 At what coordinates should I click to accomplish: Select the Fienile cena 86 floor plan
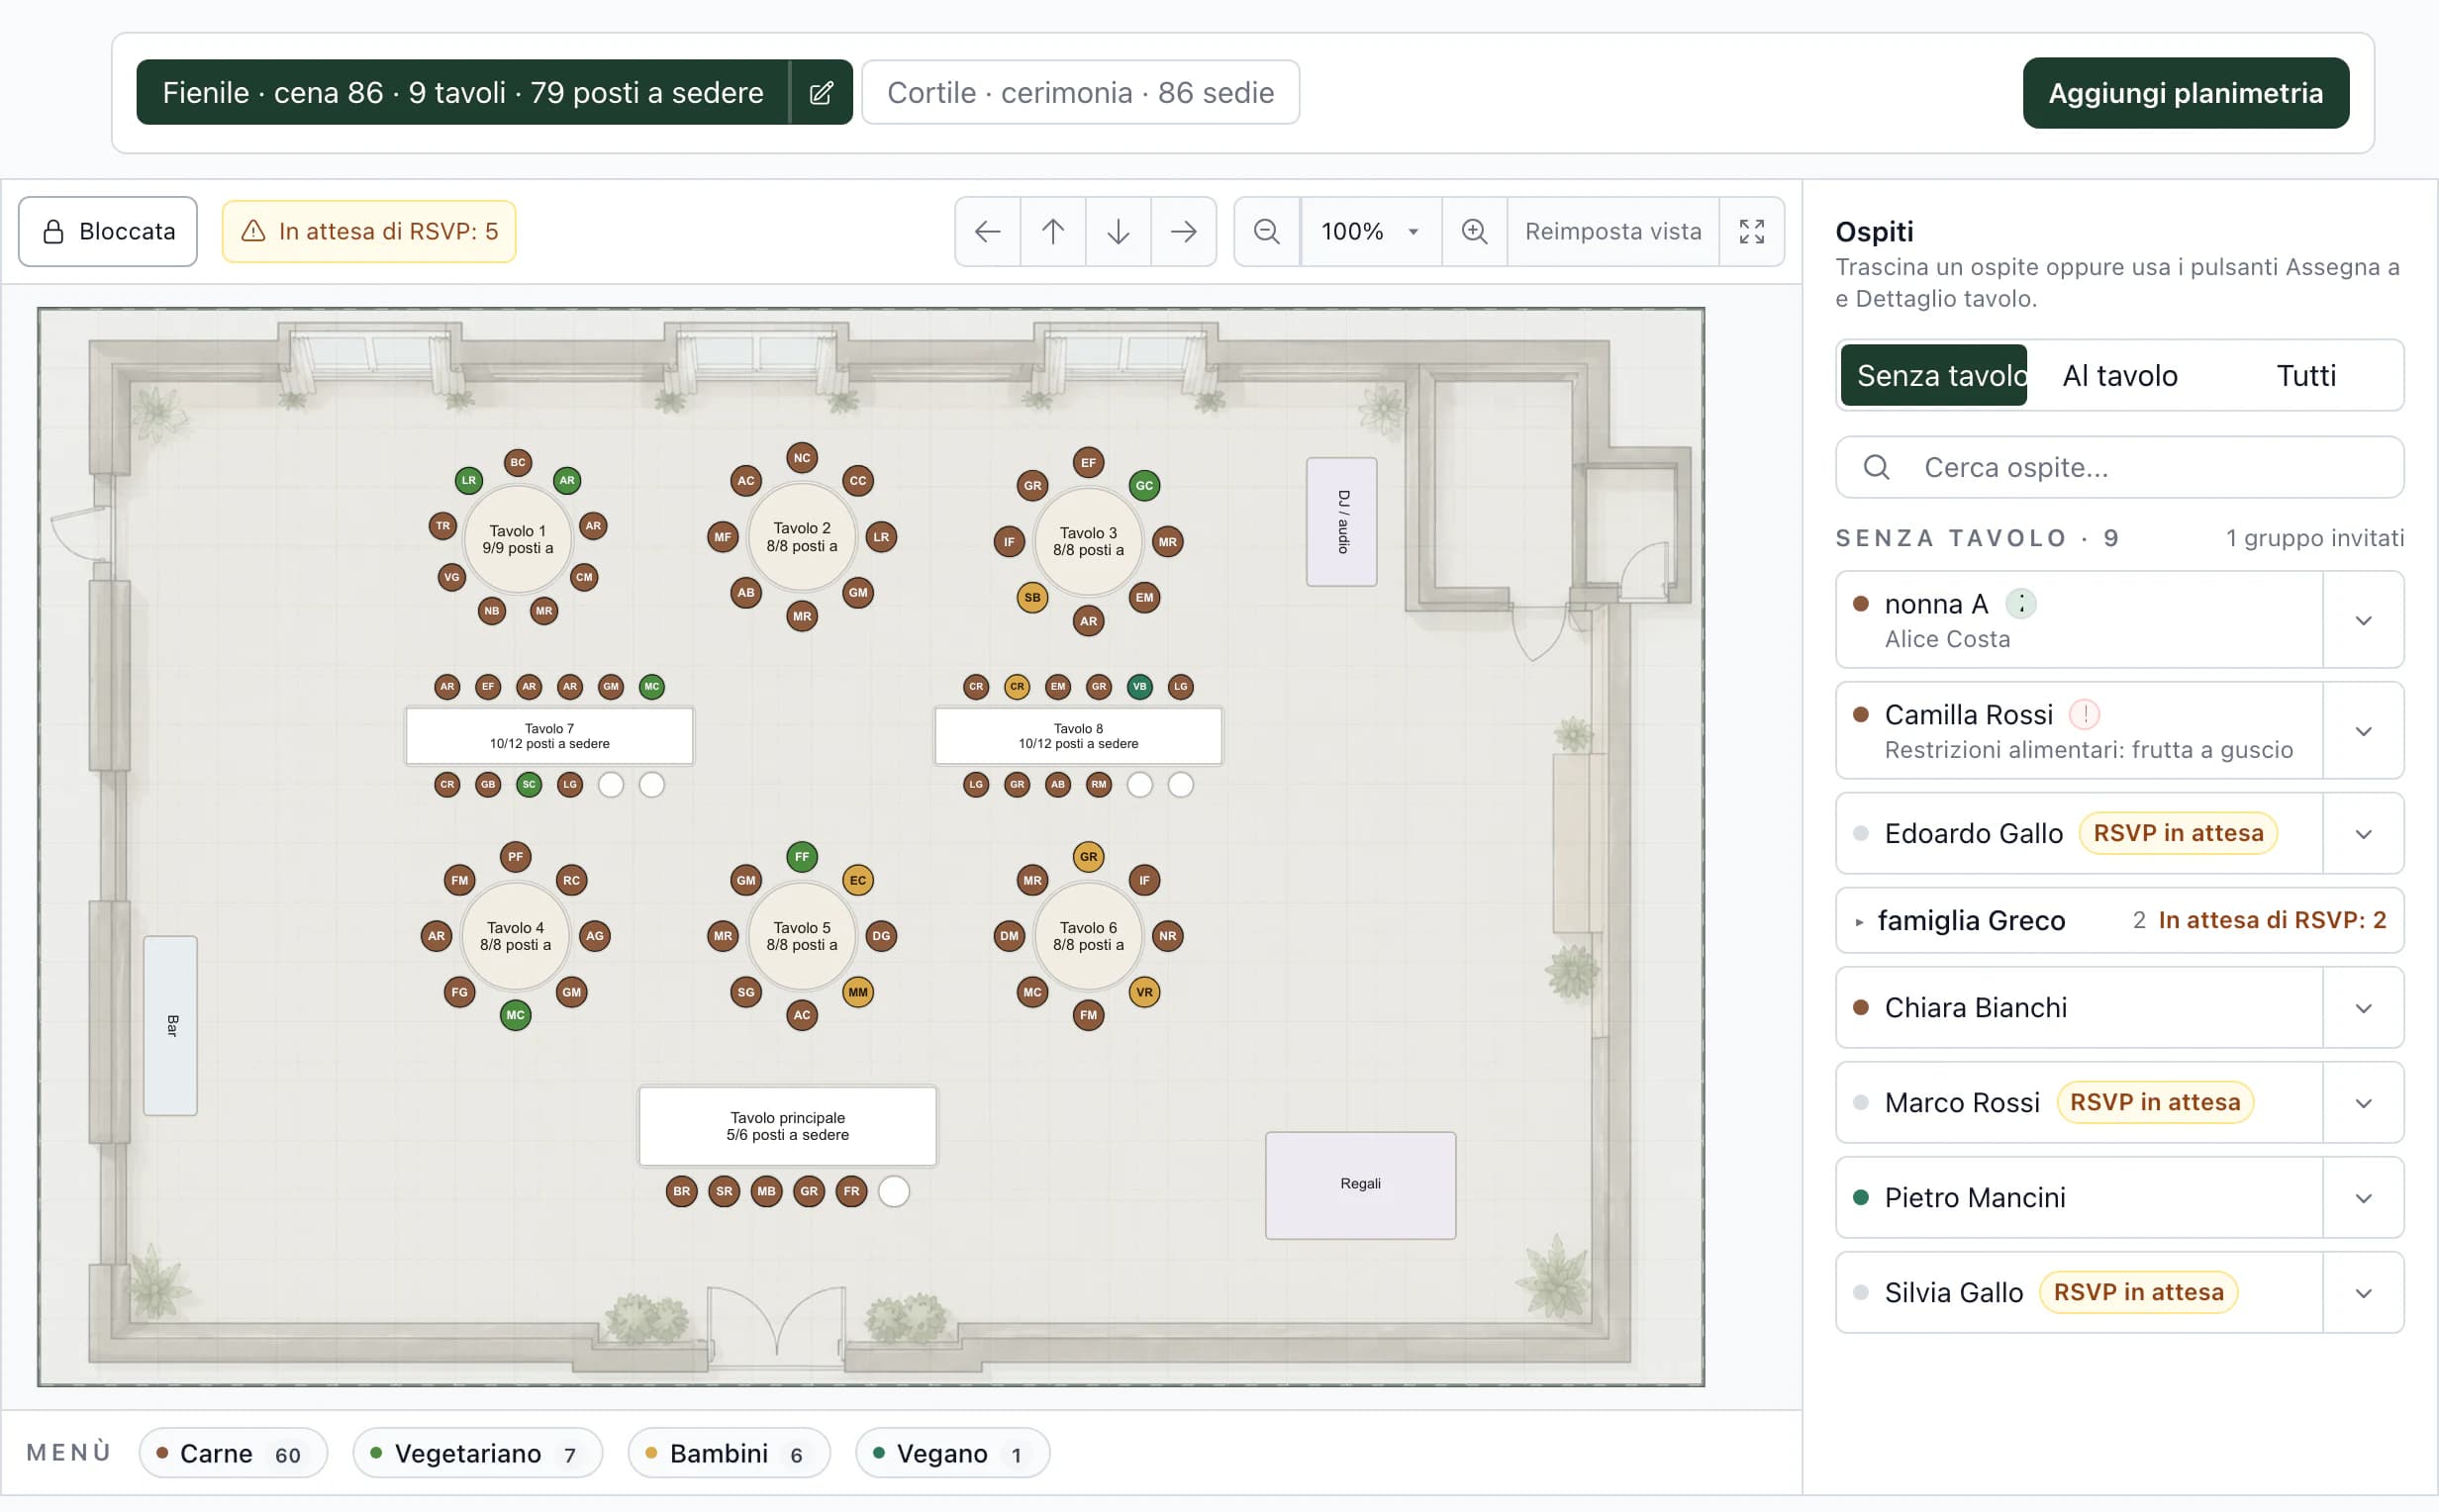click(463, 93)
